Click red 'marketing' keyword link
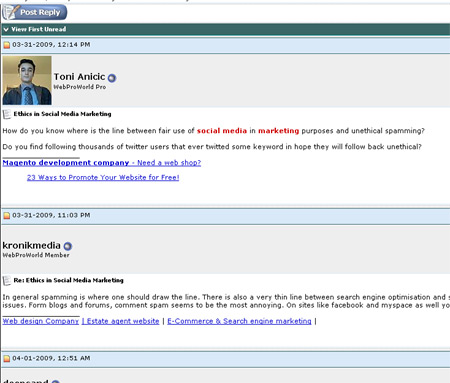 pos(279,131)
